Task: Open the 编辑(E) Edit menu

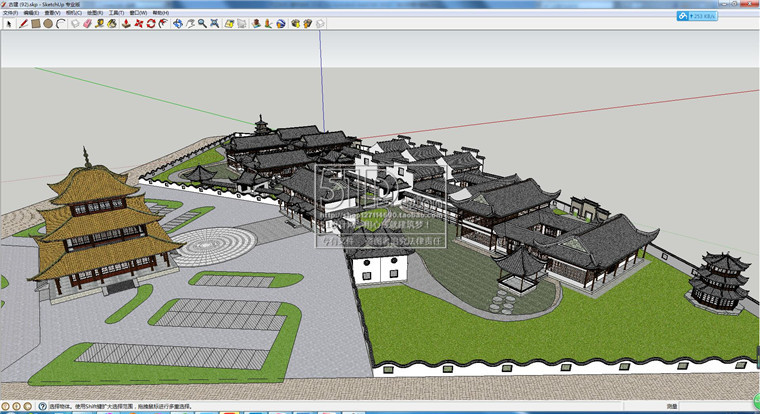Action: pos(31,13)
